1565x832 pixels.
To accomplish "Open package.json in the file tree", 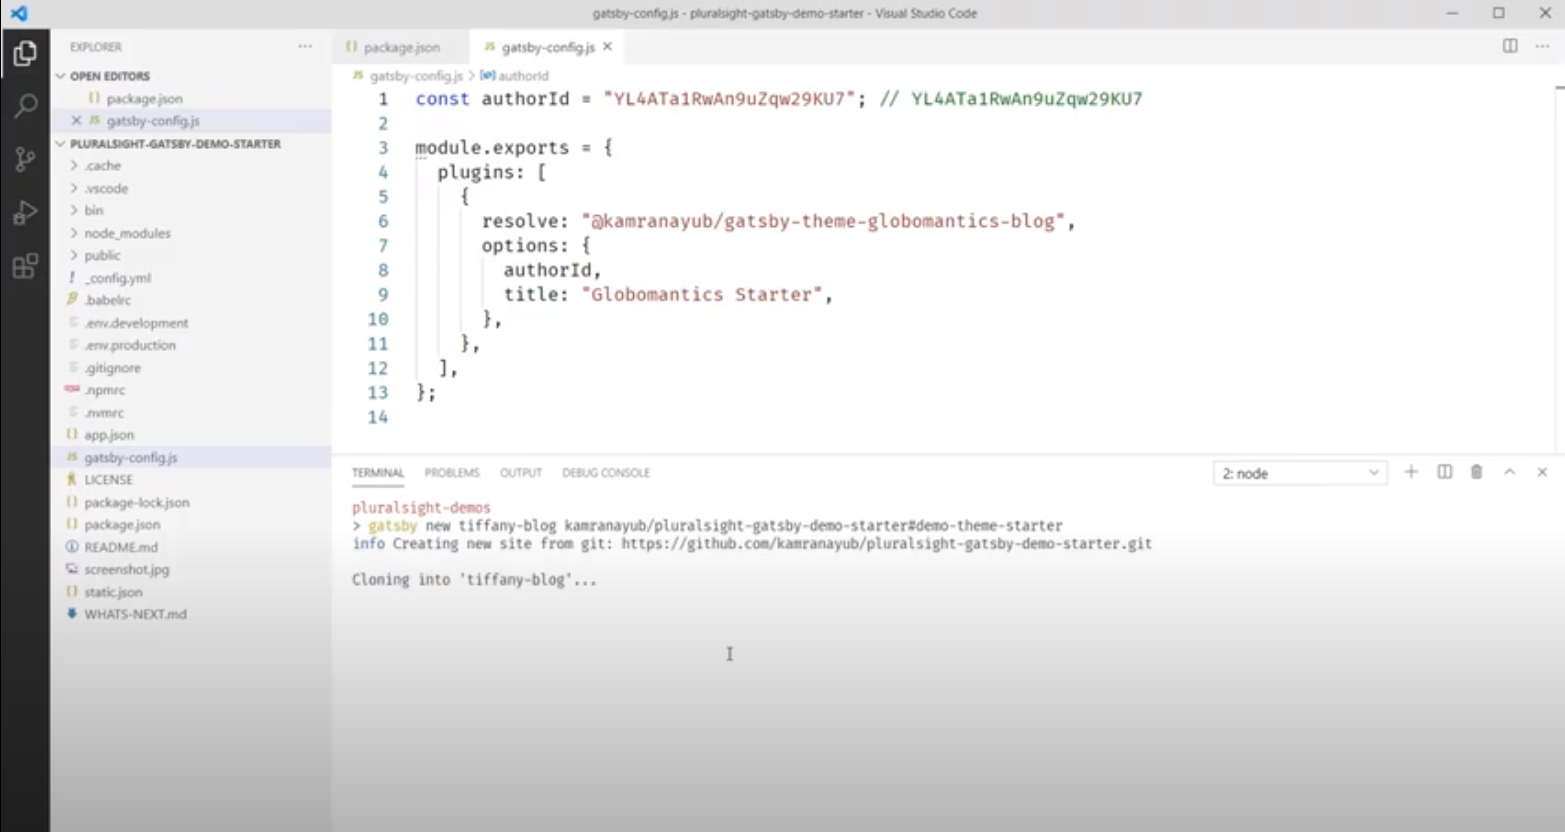I will 122,524.
